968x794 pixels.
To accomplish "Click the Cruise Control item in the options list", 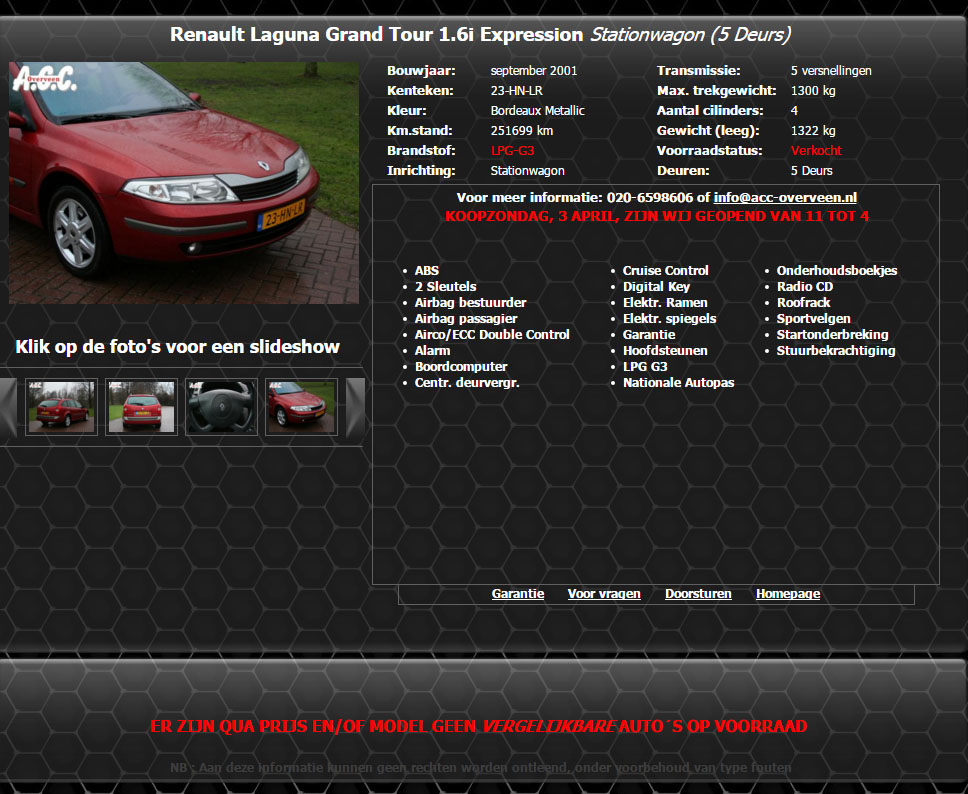I will pyautogui.click(x=665, y=271).
